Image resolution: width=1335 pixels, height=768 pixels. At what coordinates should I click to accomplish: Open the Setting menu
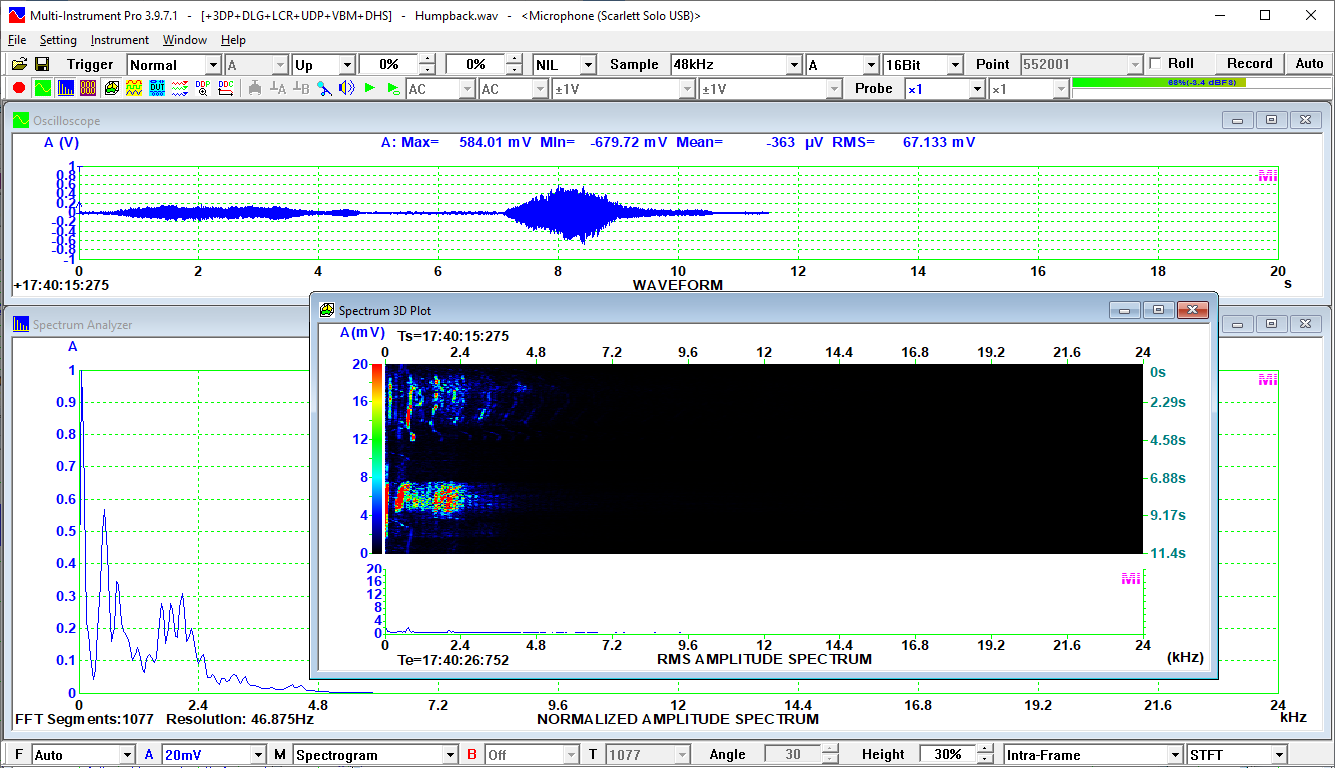tap(58, 40)
